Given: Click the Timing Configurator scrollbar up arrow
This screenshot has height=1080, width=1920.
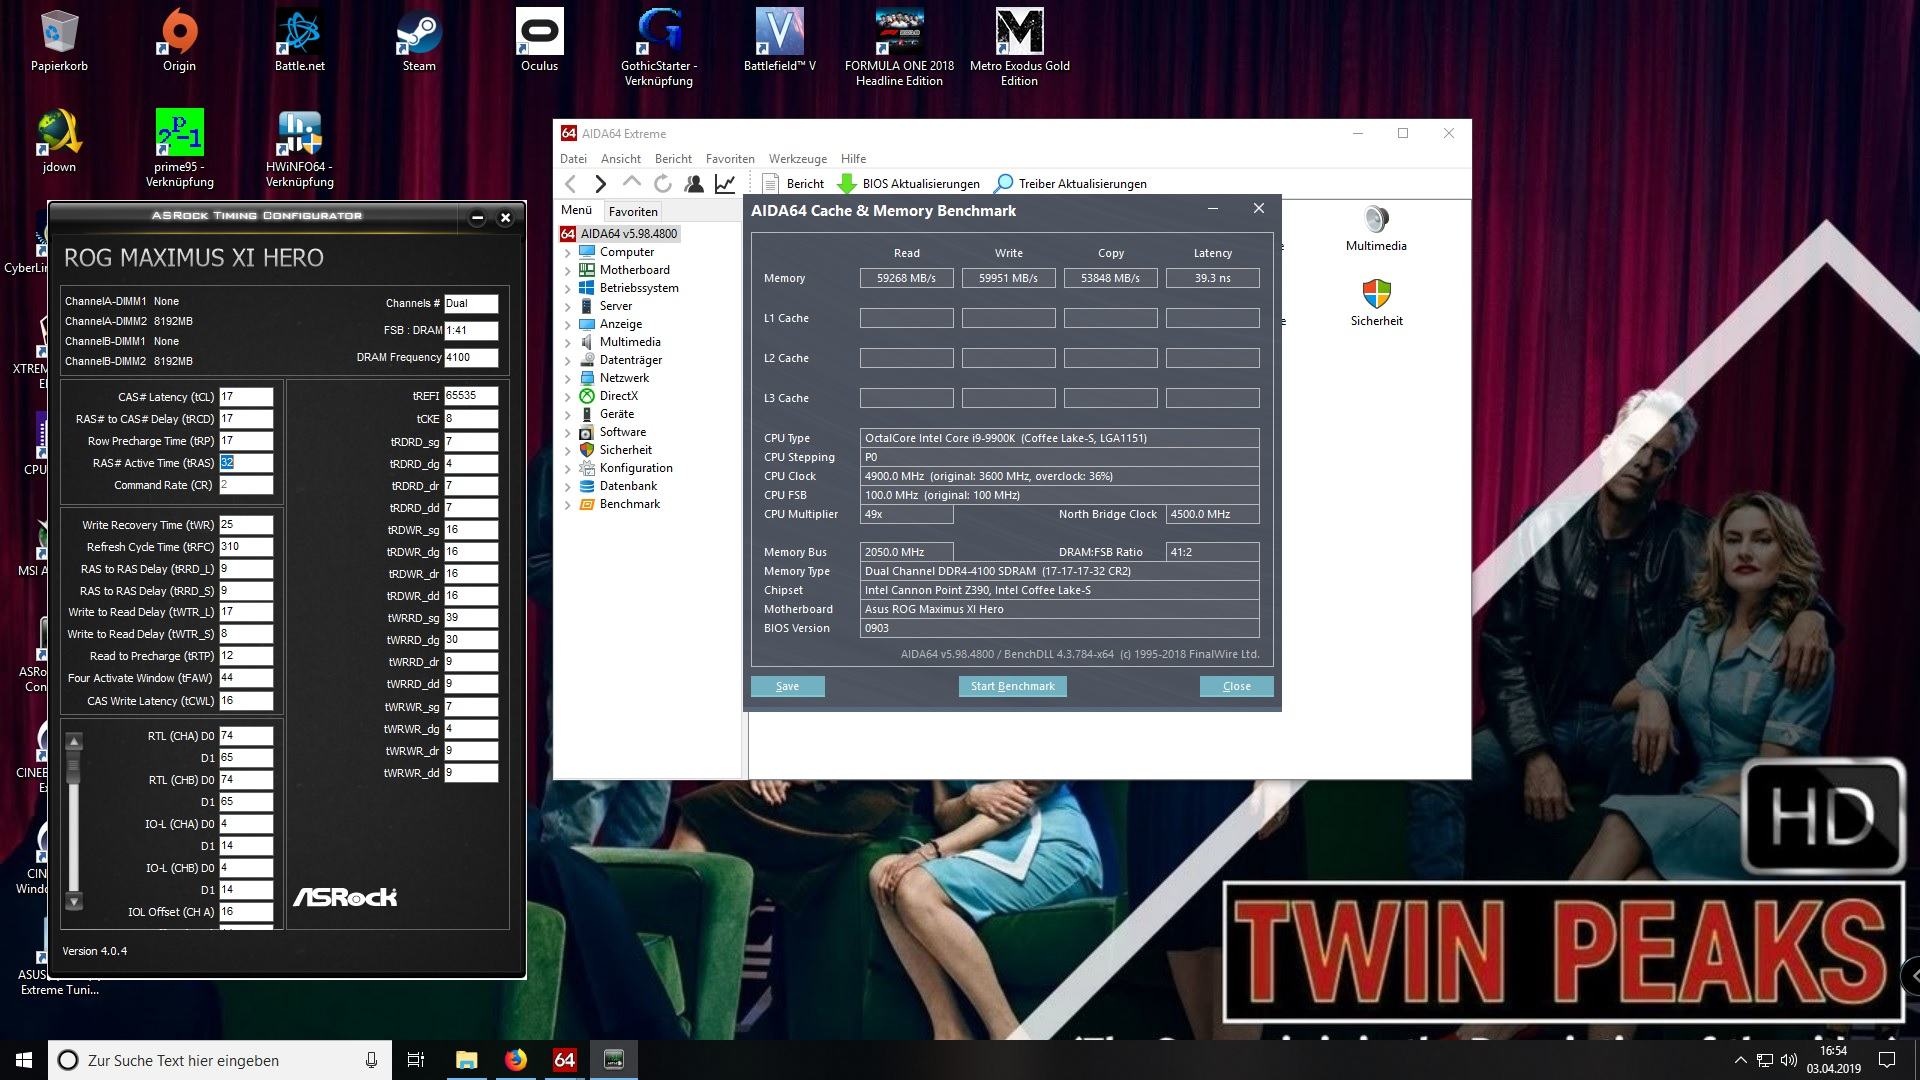Looking at the screenshot, I should coord(74,741).
